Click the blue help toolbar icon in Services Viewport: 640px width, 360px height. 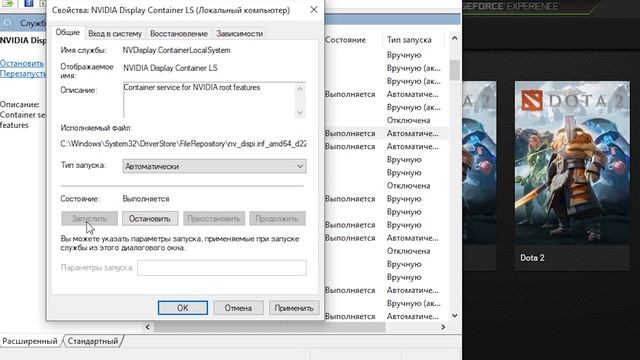click(x=29, y=3)
